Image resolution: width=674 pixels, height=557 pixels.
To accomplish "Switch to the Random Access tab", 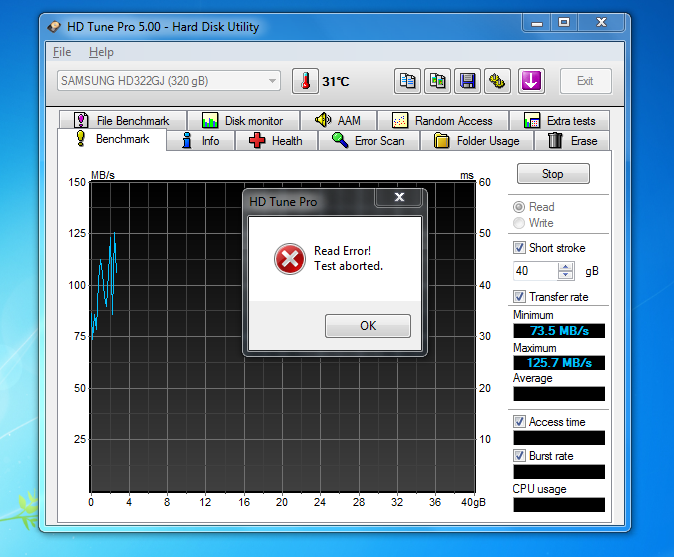I will pyautogui.click(x=443, y=121).
